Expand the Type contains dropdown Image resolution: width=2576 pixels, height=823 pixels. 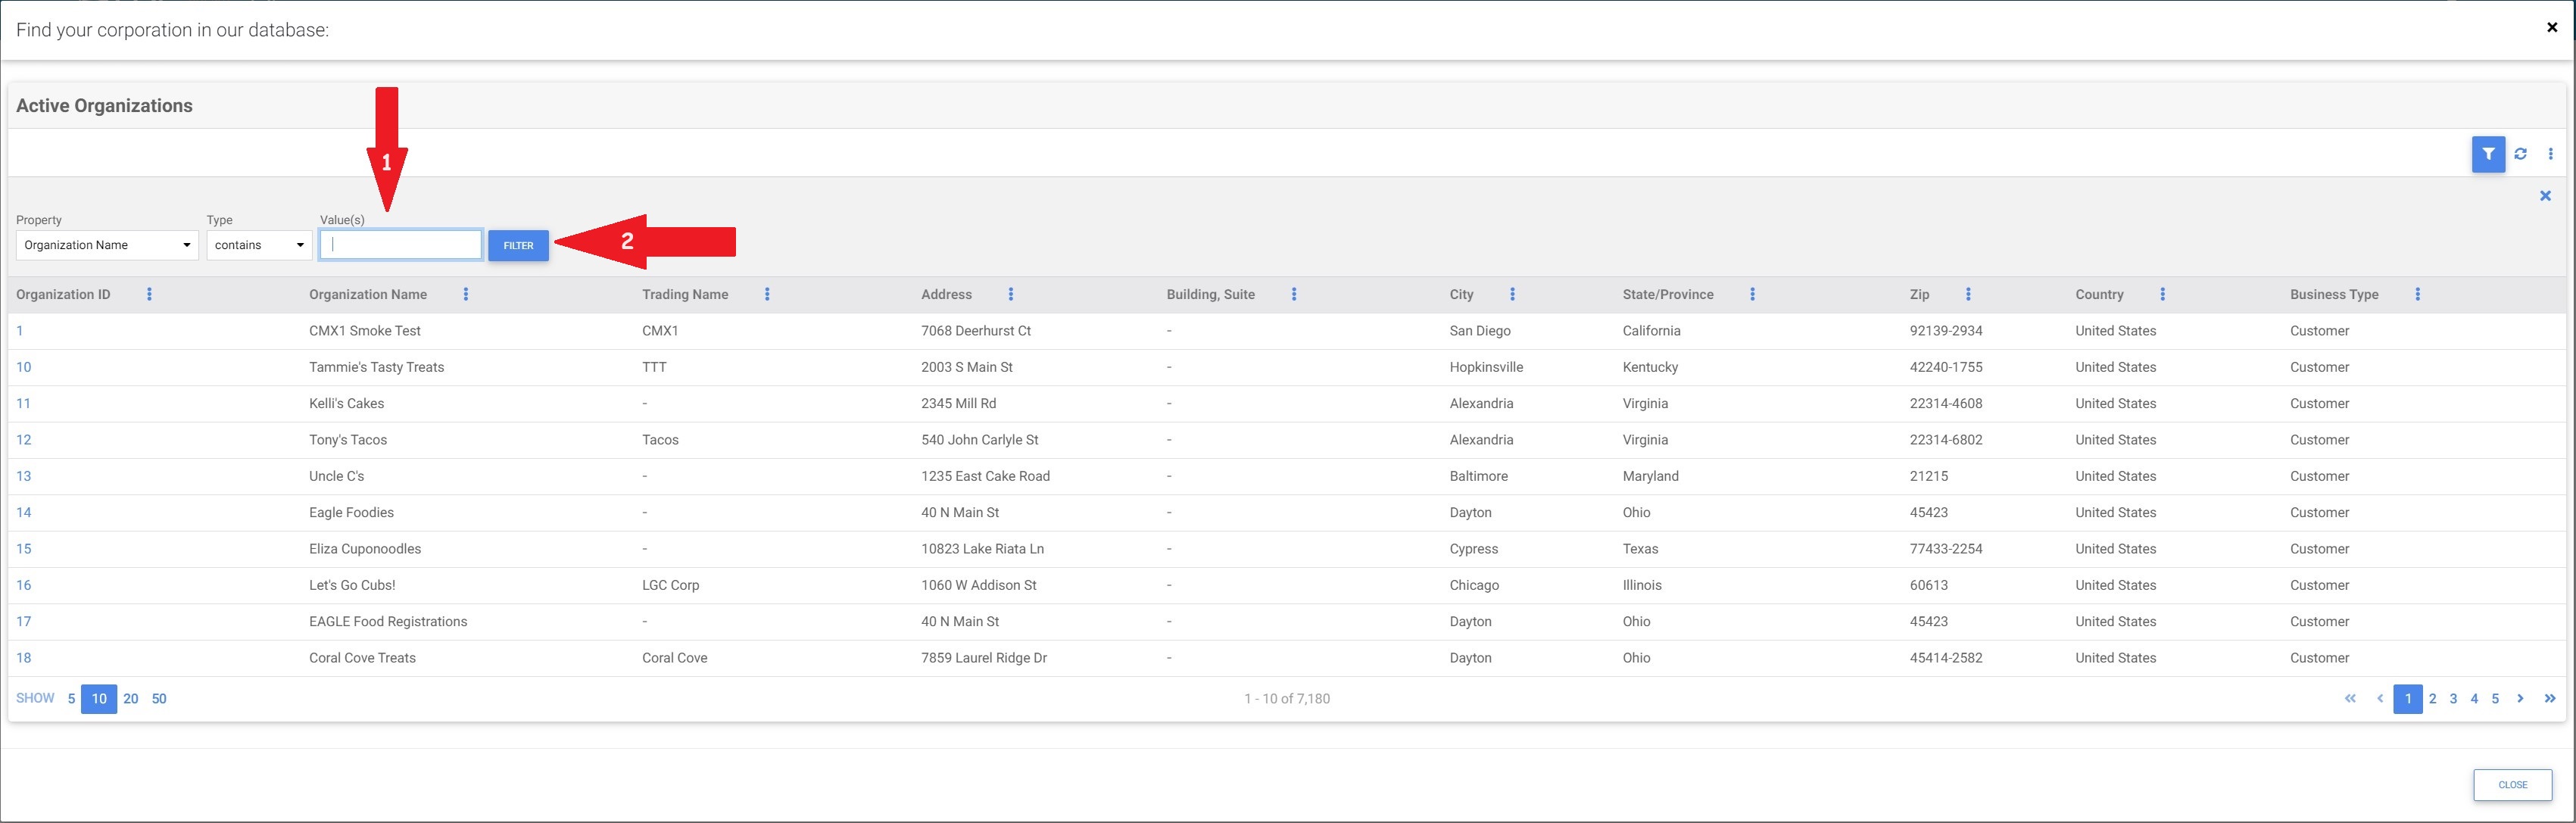[x=259, y=245]
